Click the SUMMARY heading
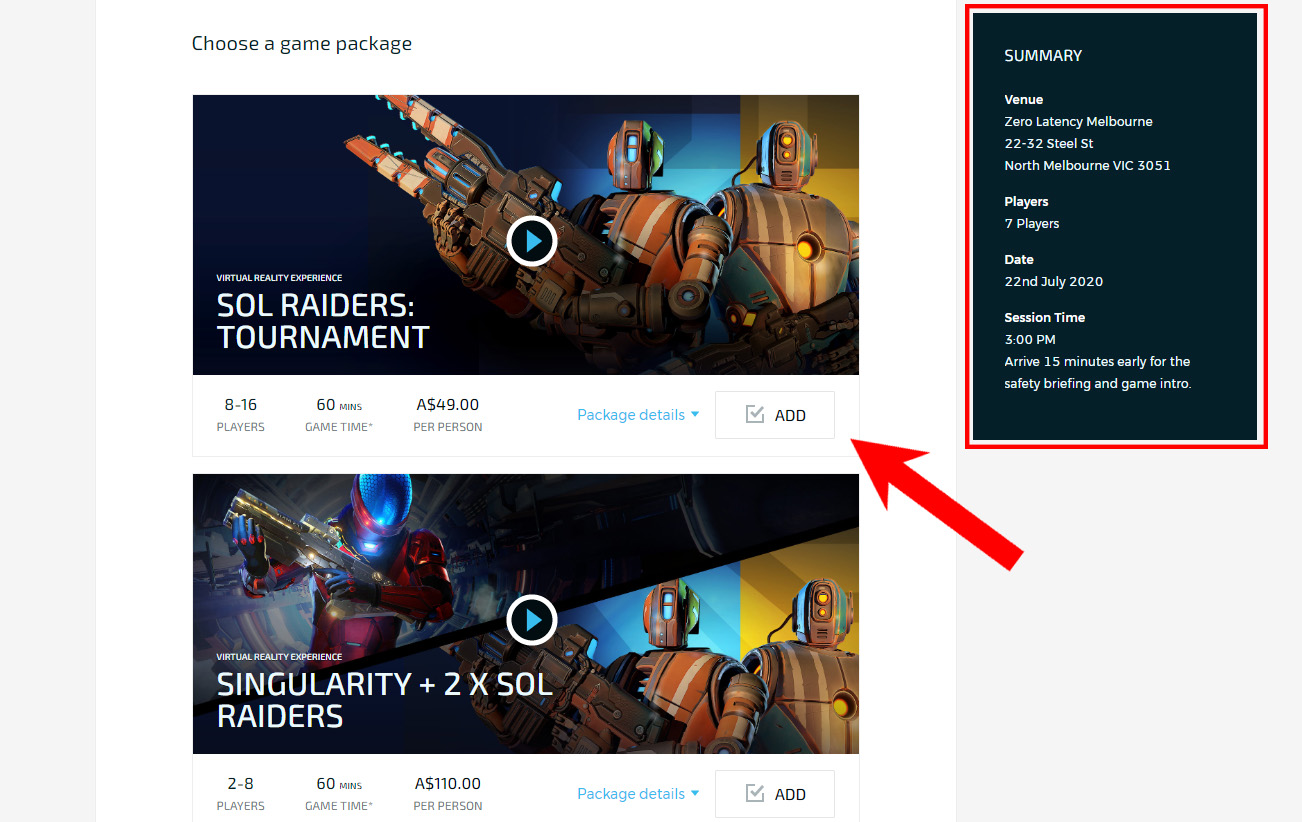The image size is (1302, 822). coord(1043,56)
